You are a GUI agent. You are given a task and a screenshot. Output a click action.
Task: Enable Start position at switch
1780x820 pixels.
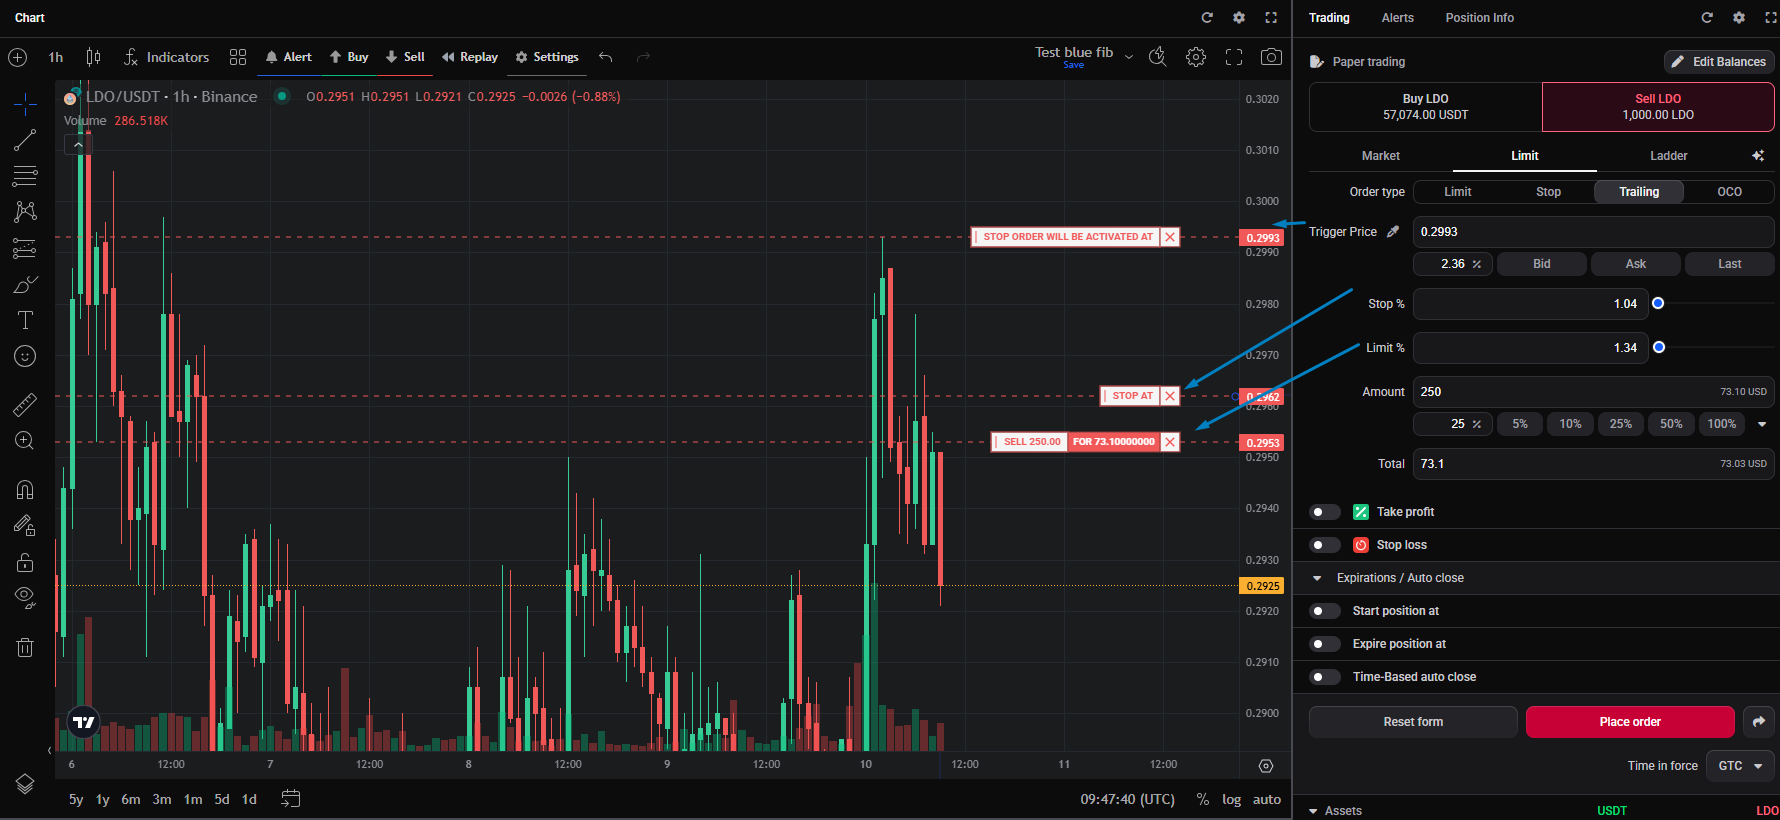pyautogui.click(x=1325, y=611)
